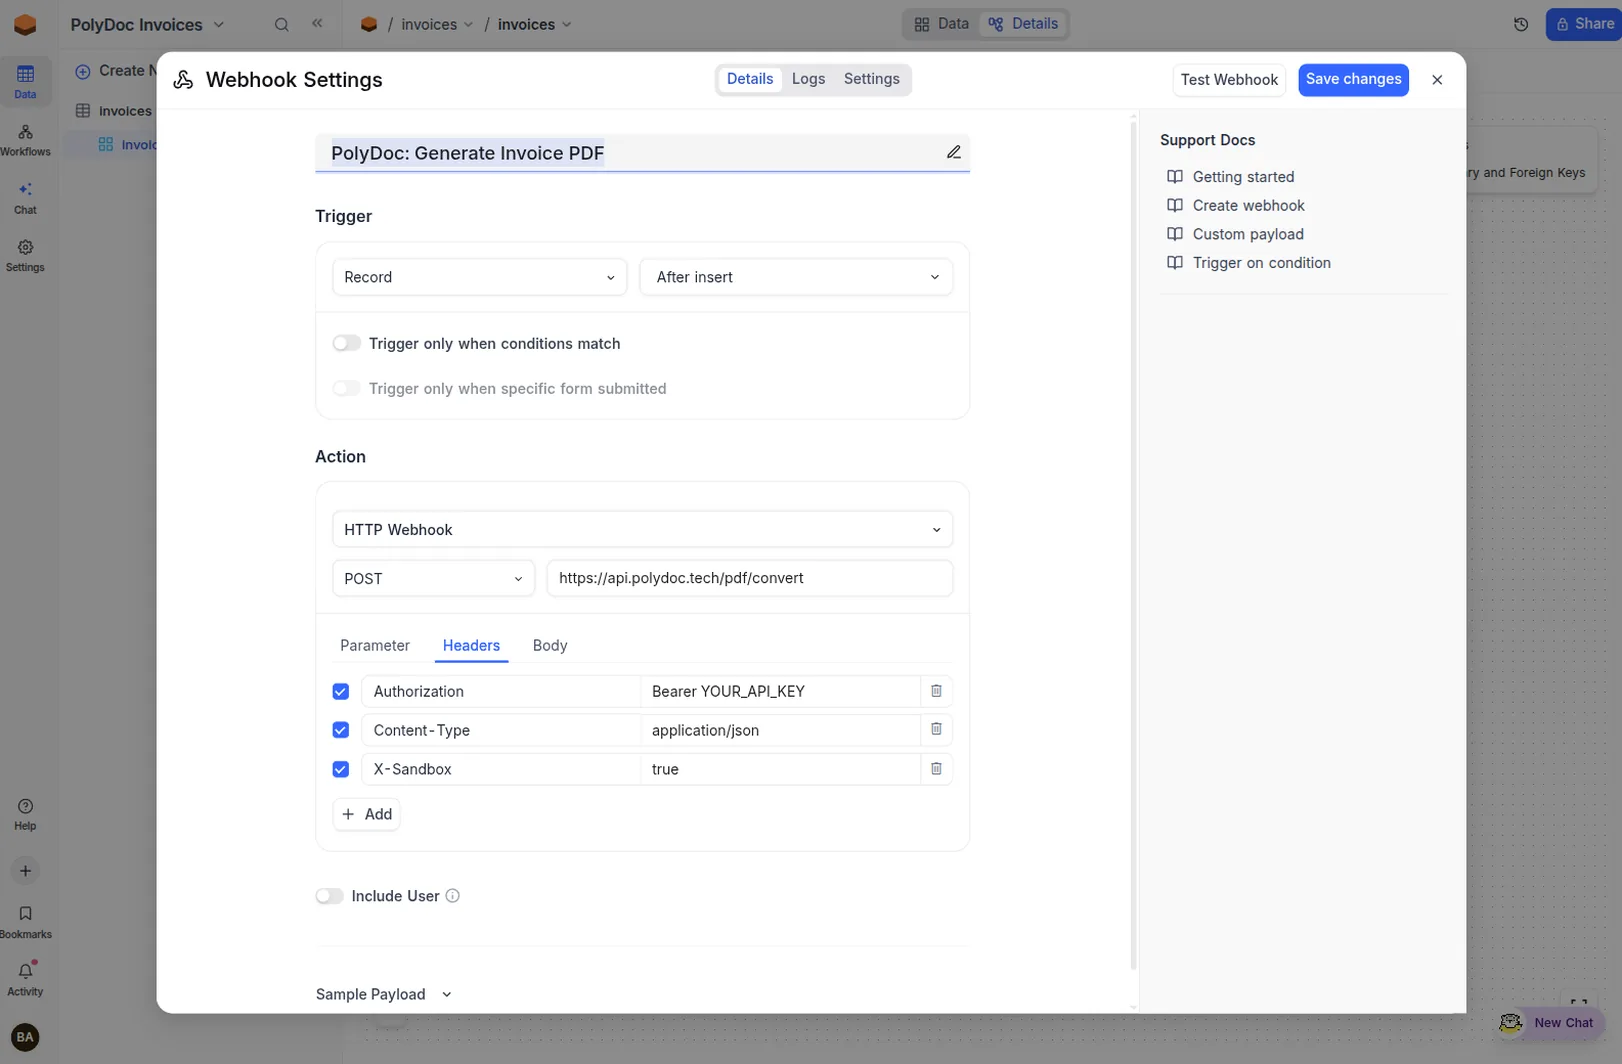
Task: Open Help in the sidebar
Action: coord(25,815)
